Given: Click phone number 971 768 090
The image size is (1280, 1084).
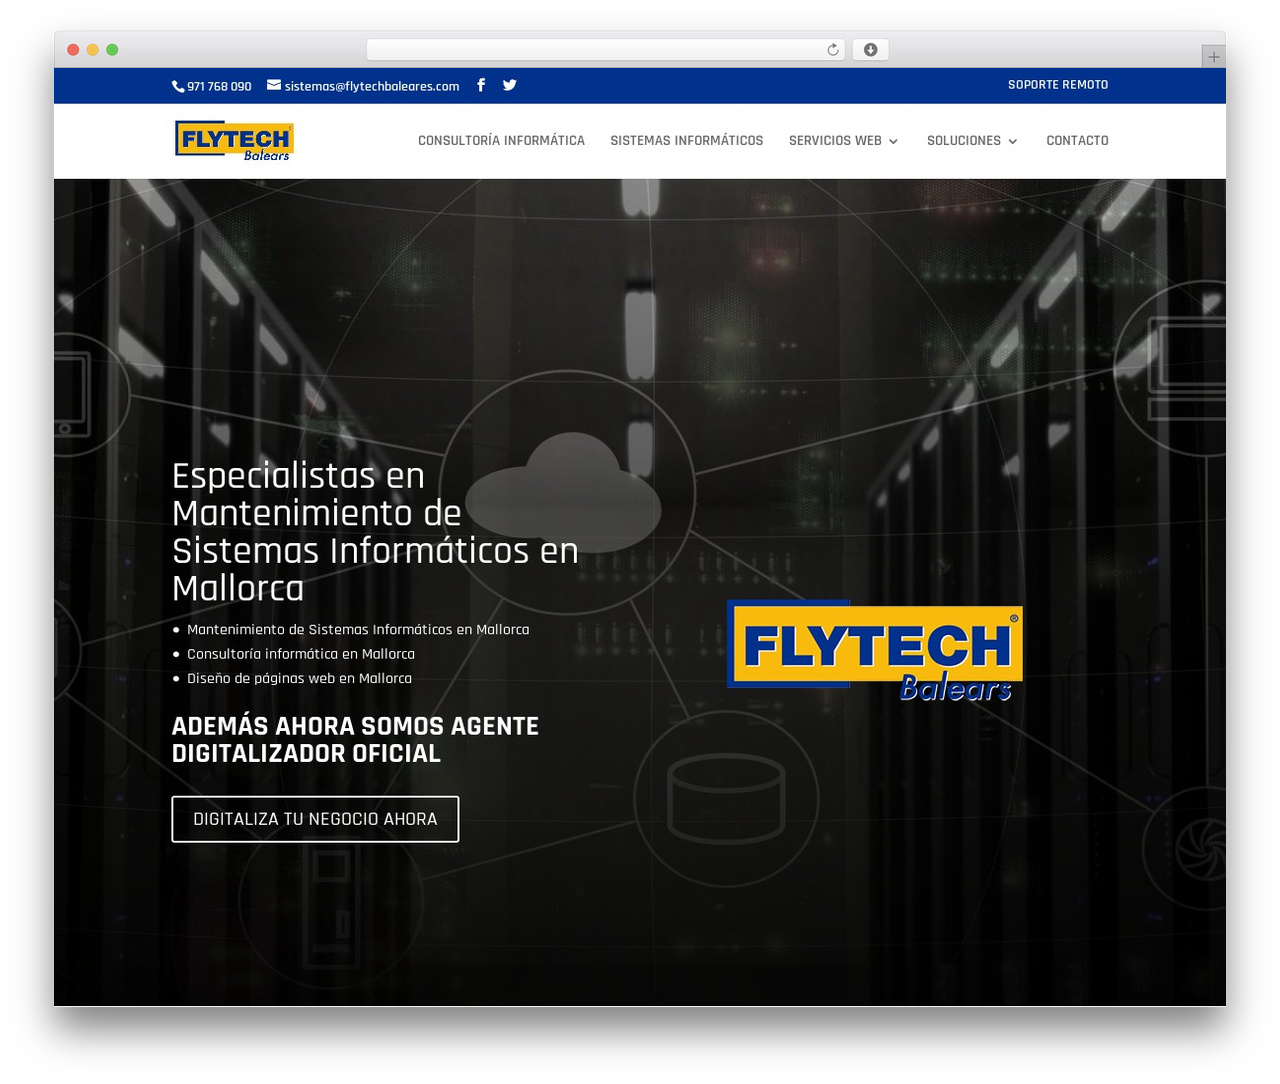Looking at the screenshot, I should tap(219, 87).
